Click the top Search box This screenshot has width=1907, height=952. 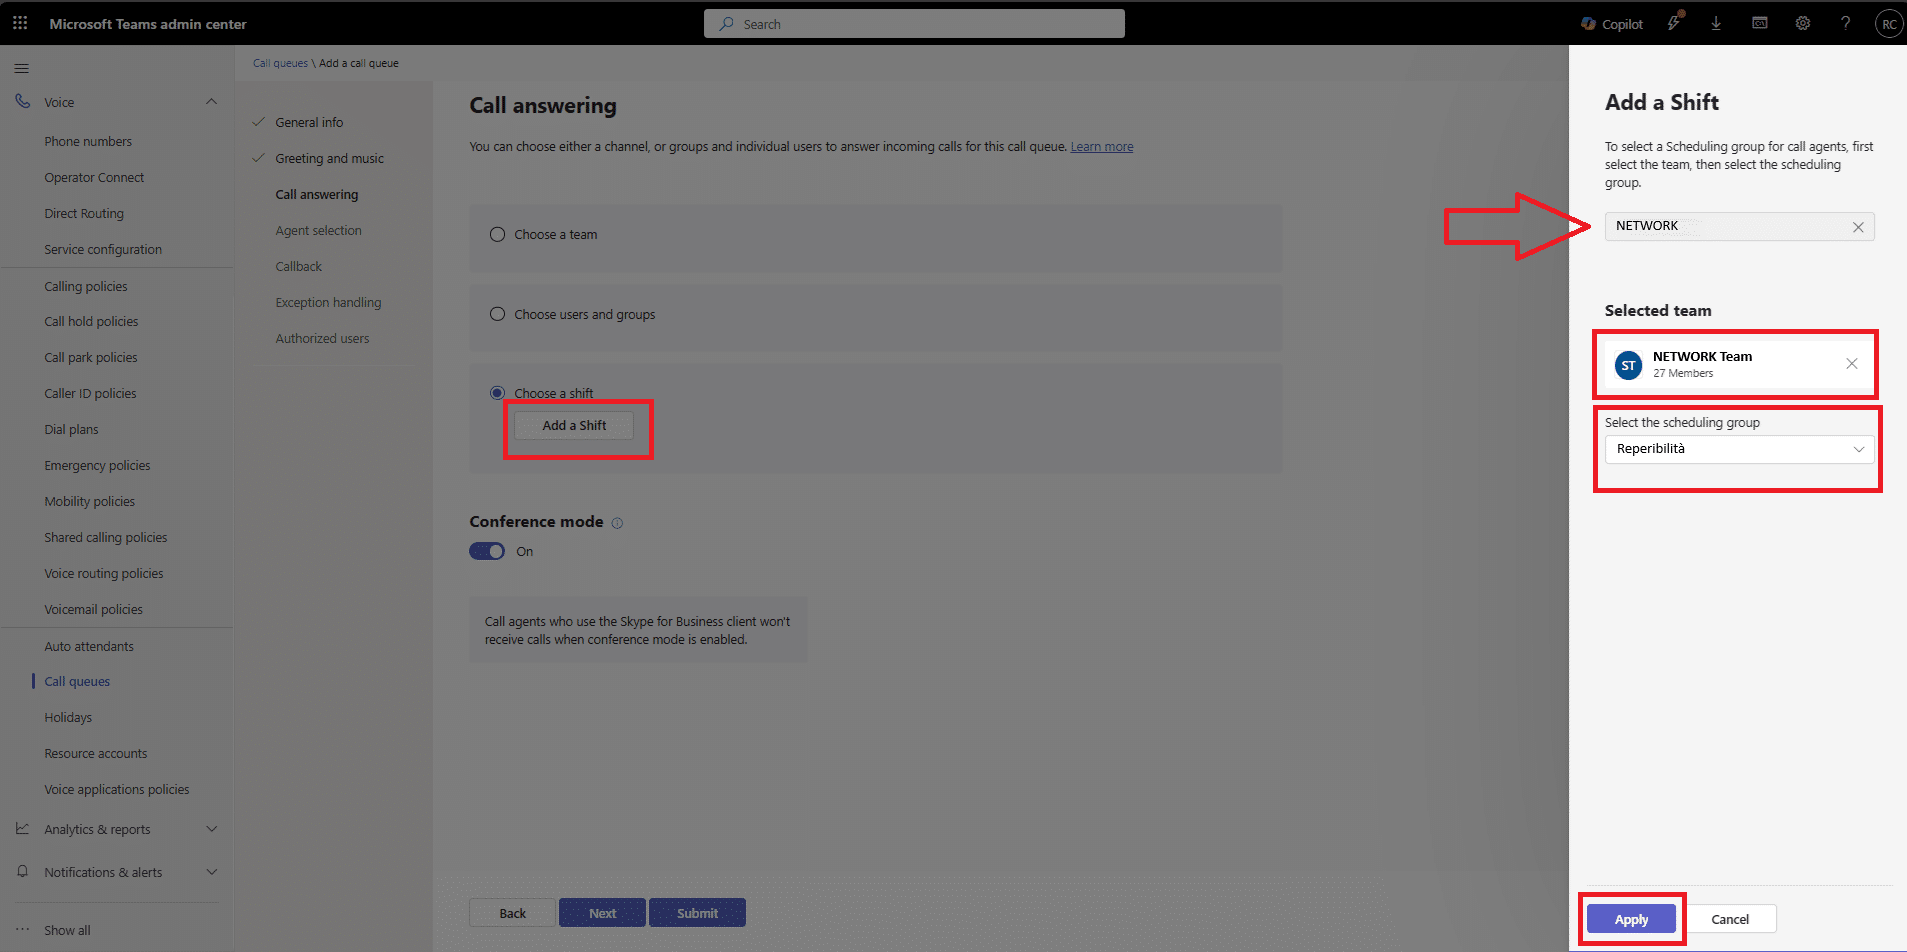[x=914, y=24]
